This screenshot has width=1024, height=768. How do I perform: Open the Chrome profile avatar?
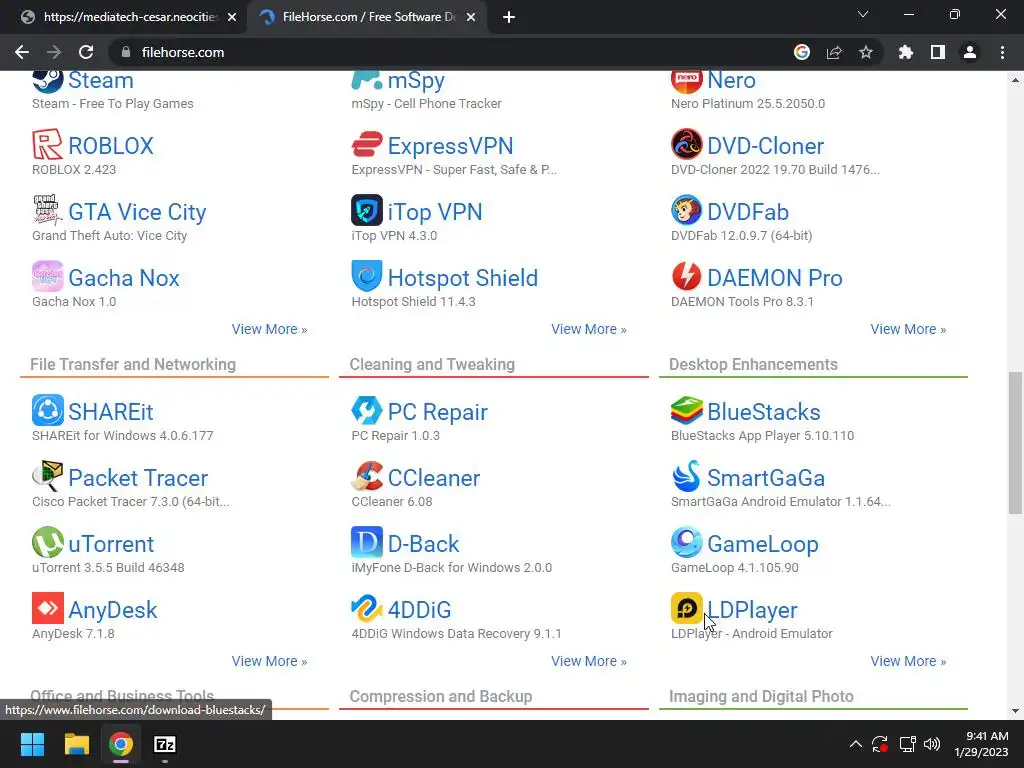pos(970,52)
